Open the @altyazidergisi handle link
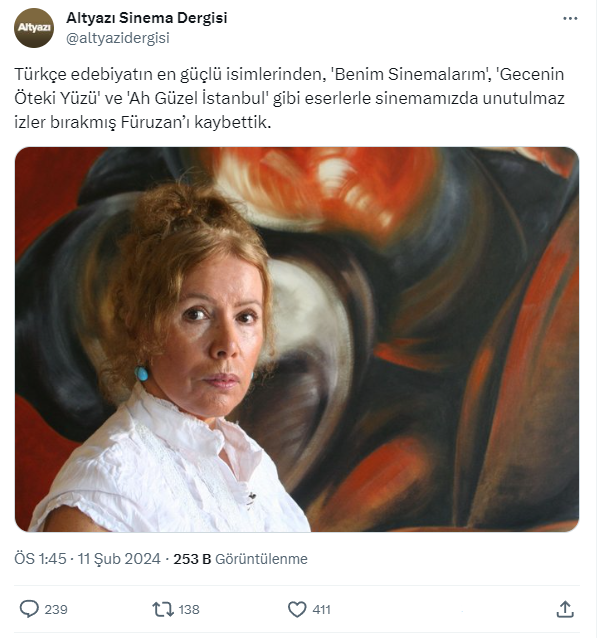 click(118, 38)
